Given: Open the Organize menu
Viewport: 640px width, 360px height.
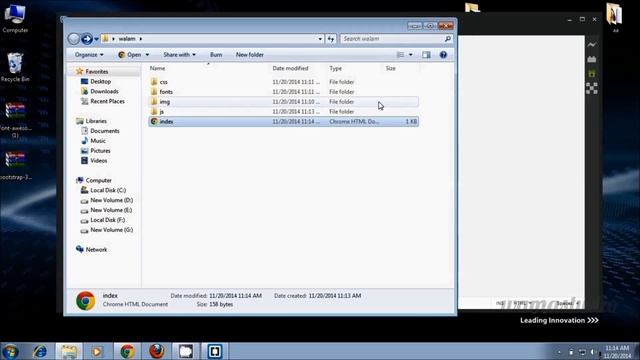Looking at the screenshot, I should point(89,55).
